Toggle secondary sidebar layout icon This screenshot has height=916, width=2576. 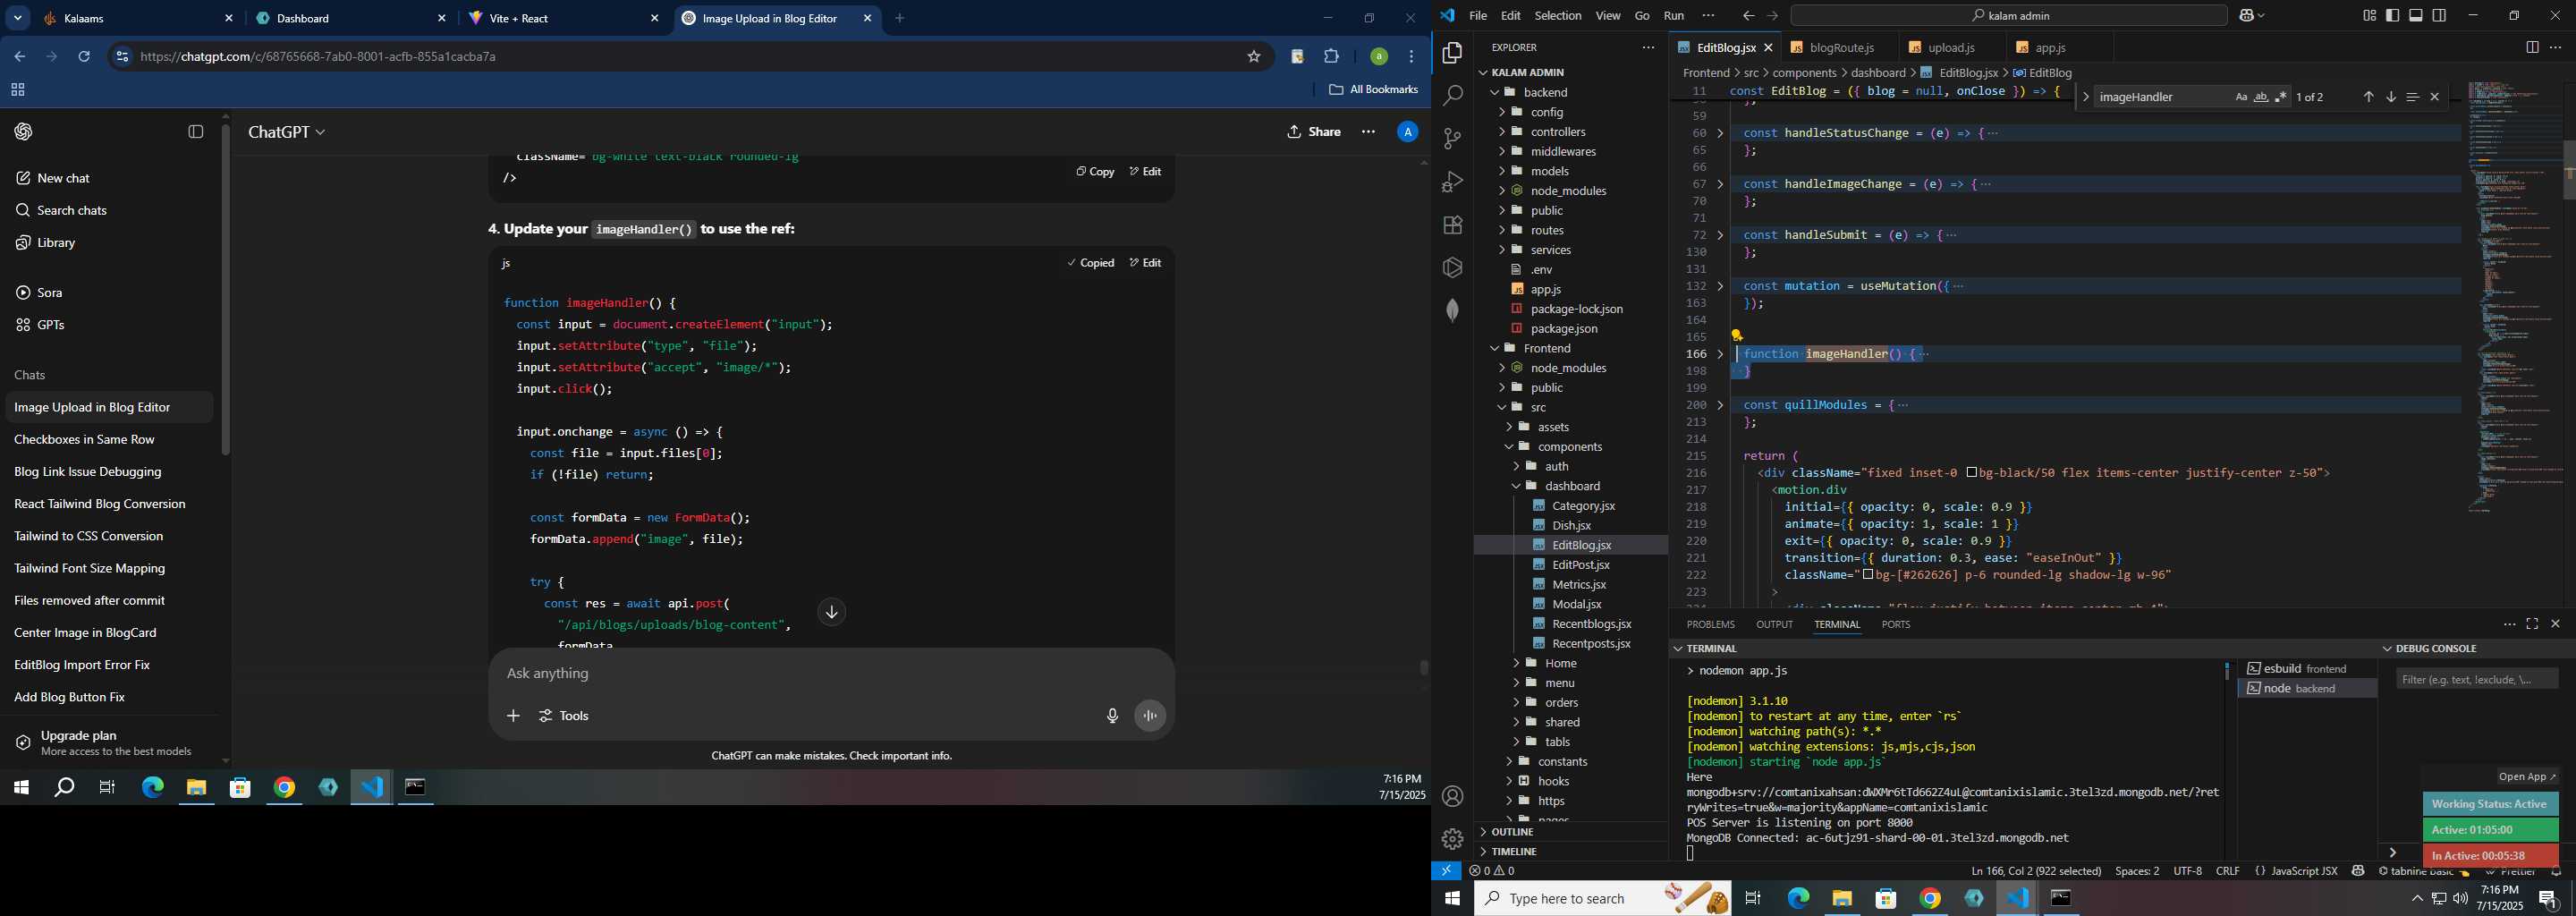coord(2439,15)
